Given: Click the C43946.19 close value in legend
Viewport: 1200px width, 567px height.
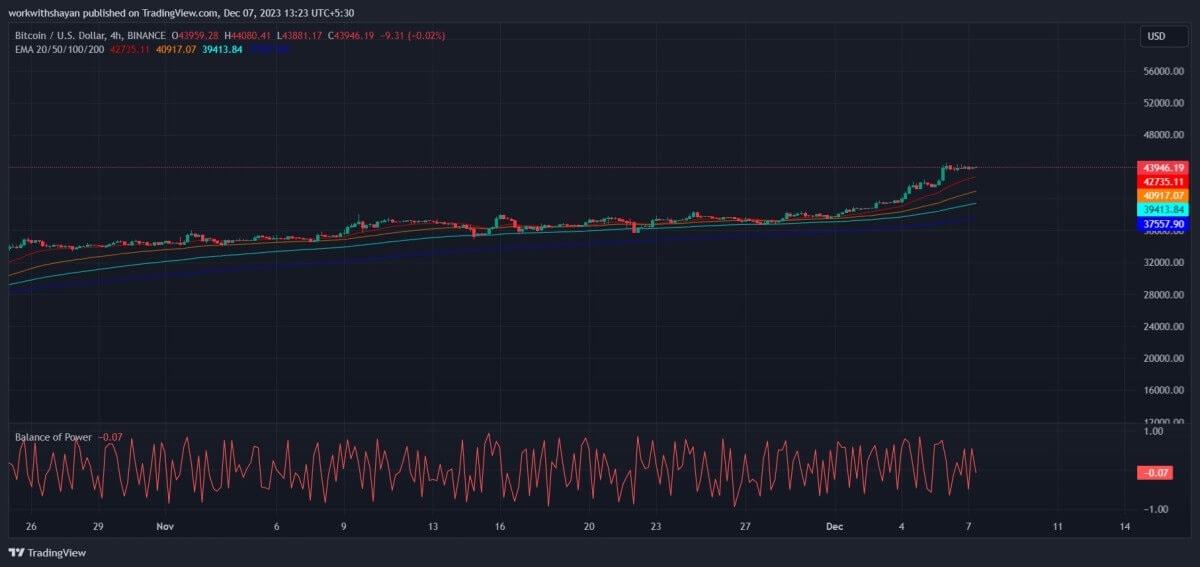Looking at the screenshot, I should coord(349,36).
